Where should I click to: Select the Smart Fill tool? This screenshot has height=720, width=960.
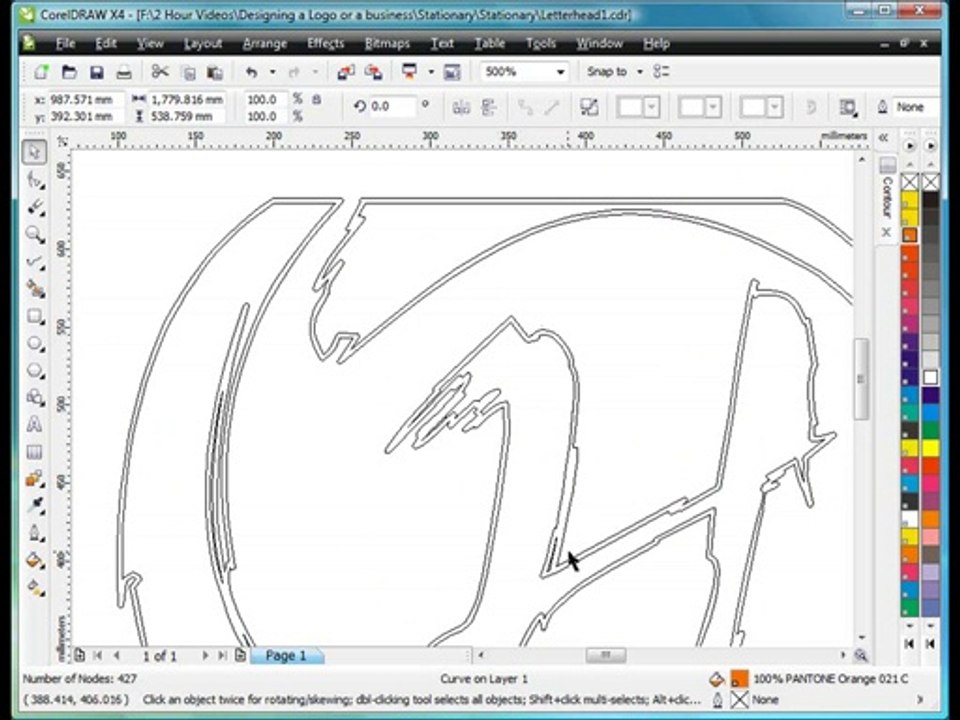[x=35, y=288]
